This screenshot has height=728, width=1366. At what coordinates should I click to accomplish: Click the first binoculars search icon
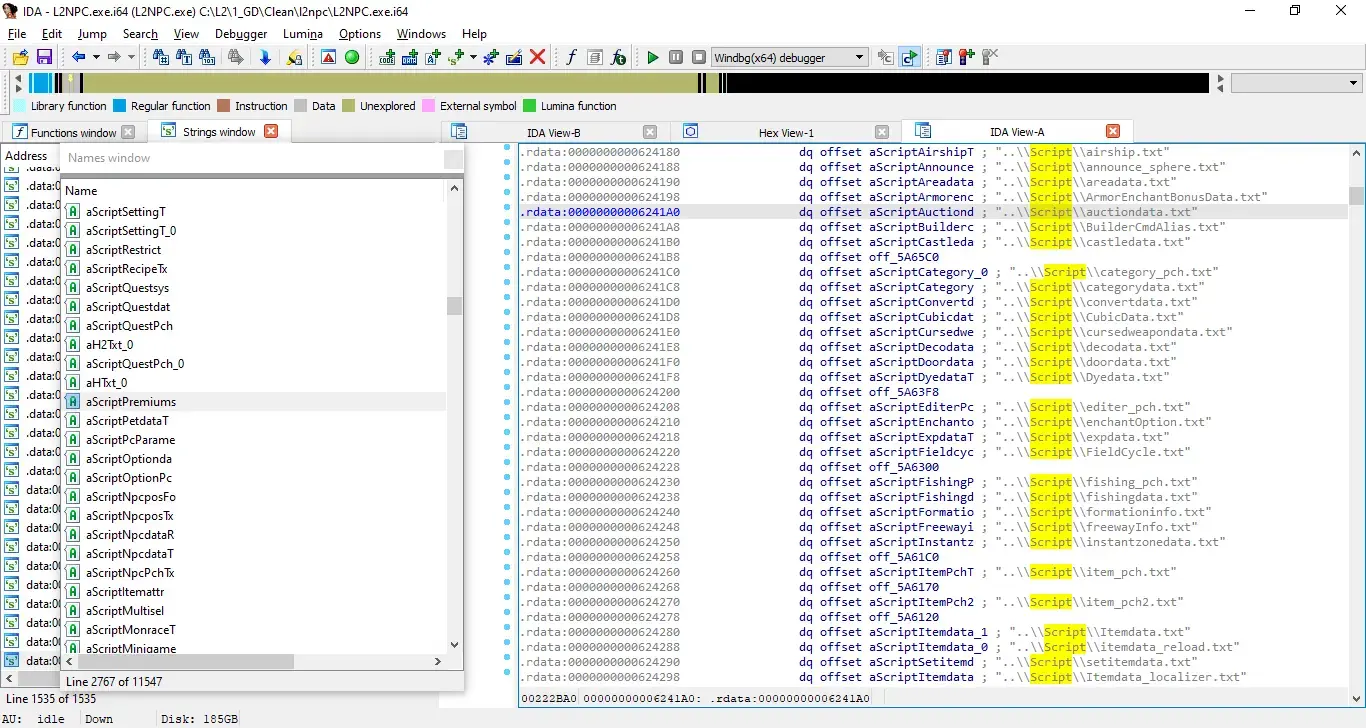161,57
